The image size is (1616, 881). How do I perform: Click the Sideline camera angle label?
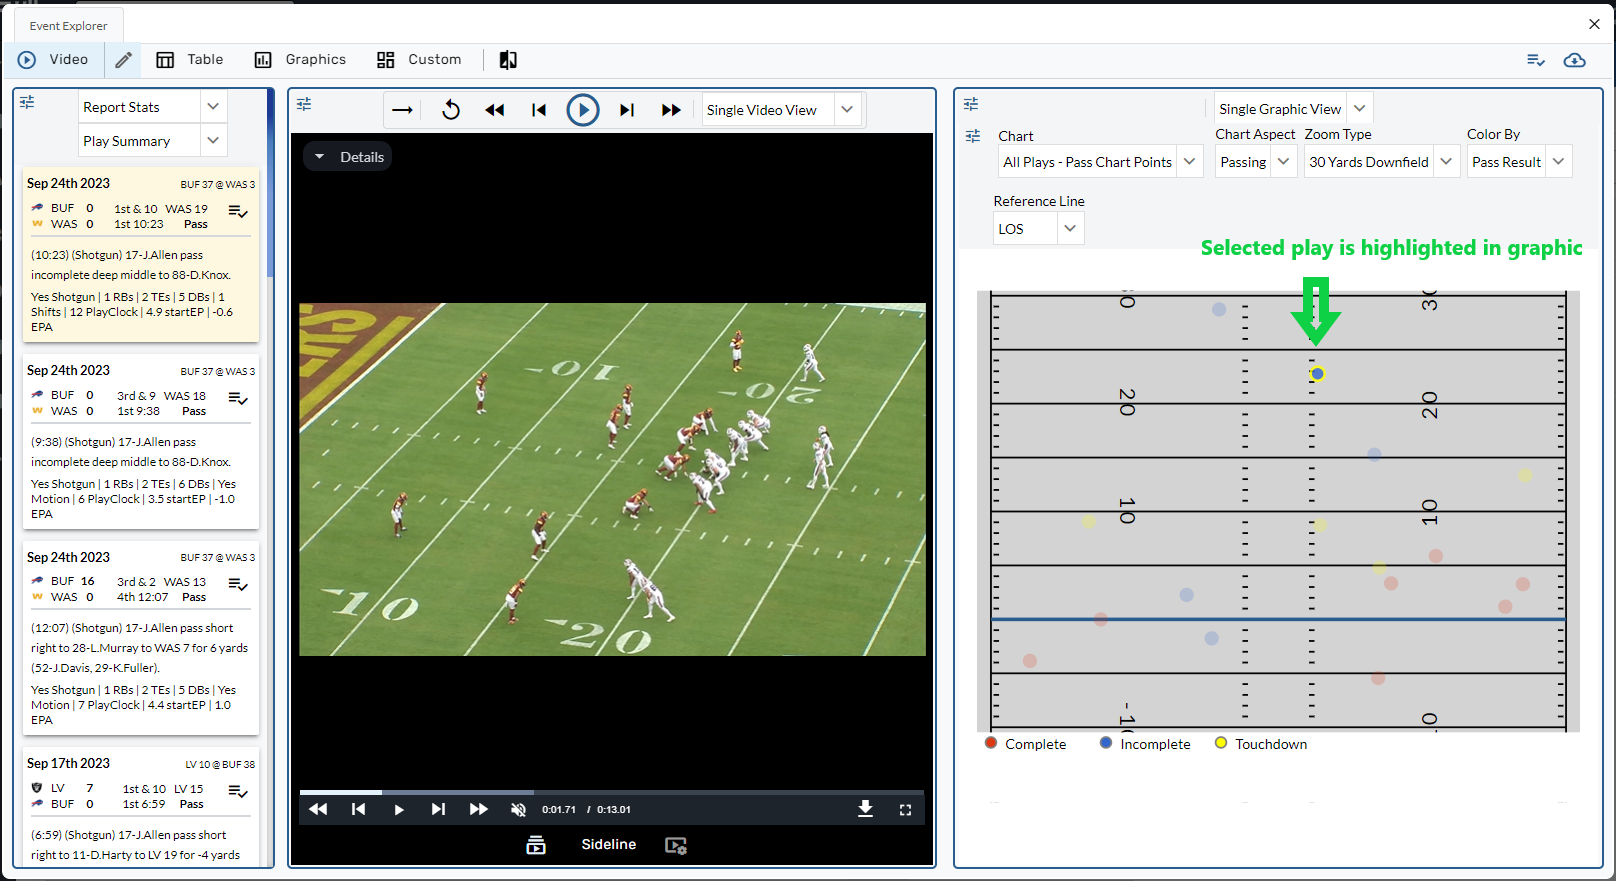pyautogui.click(x=608, y=845)
